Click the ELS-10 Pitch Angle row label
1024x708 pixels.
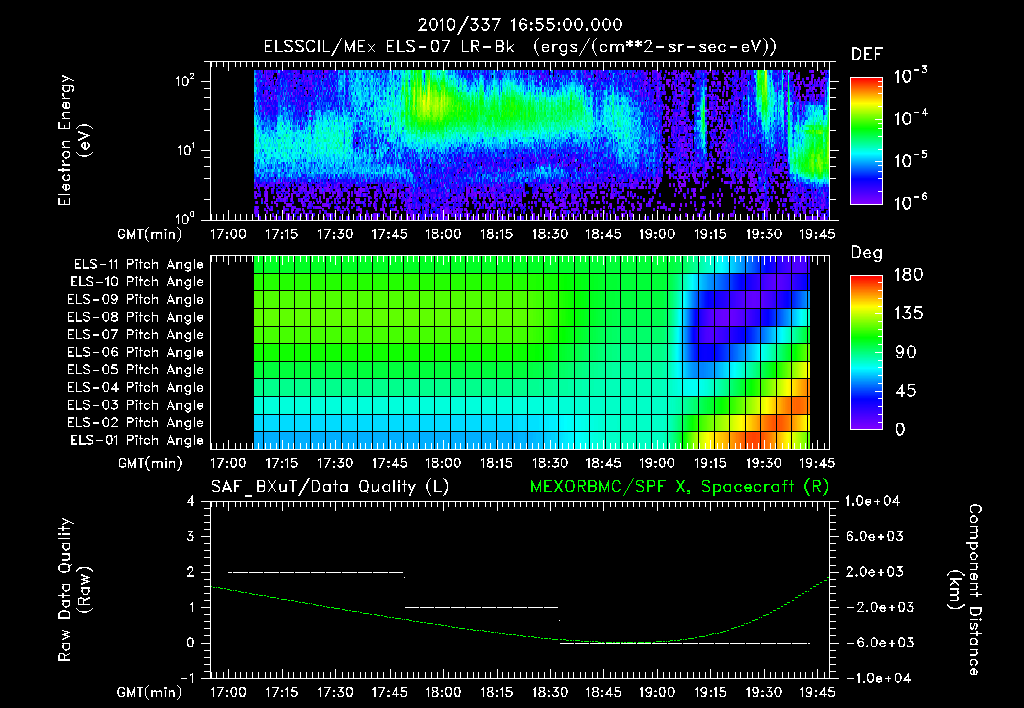pyautogui.click(x=137, y=282)
